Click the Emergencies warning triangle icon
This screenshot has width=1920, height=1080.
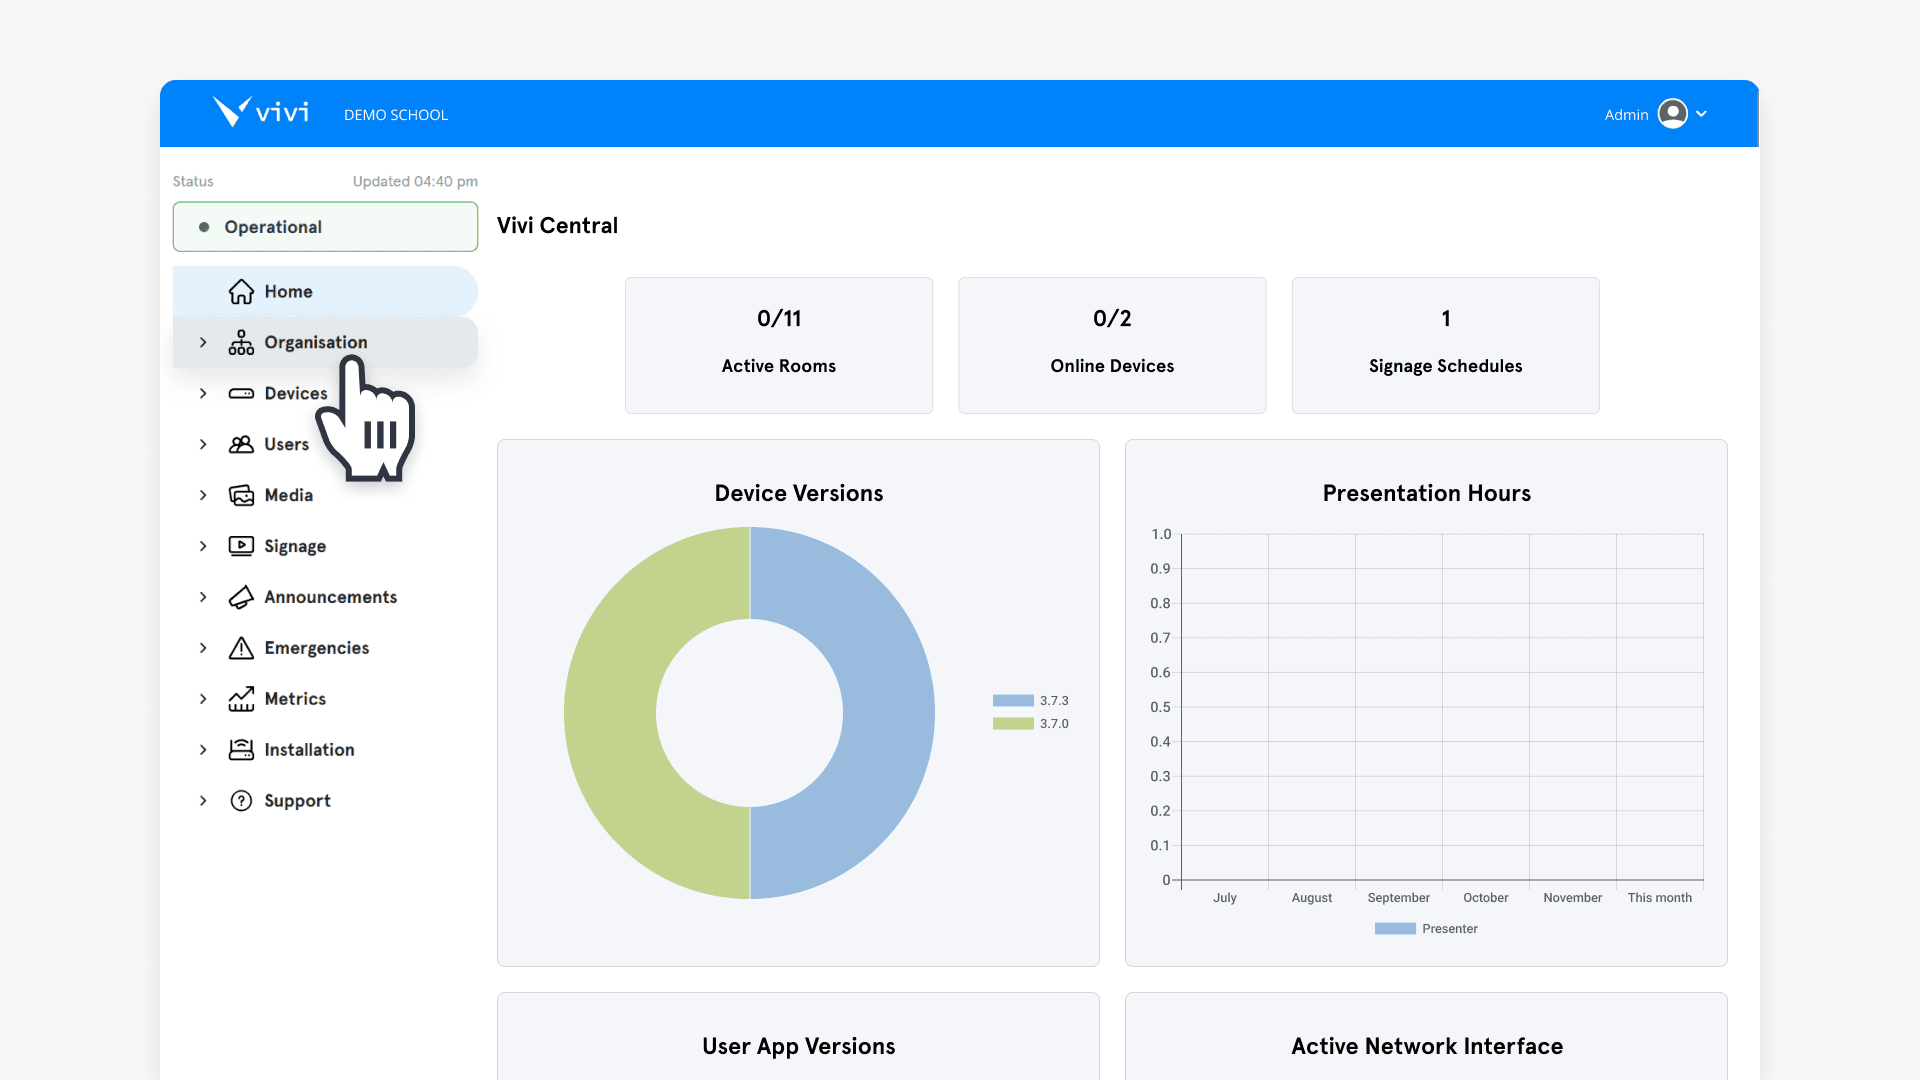[x=241, y=648]
